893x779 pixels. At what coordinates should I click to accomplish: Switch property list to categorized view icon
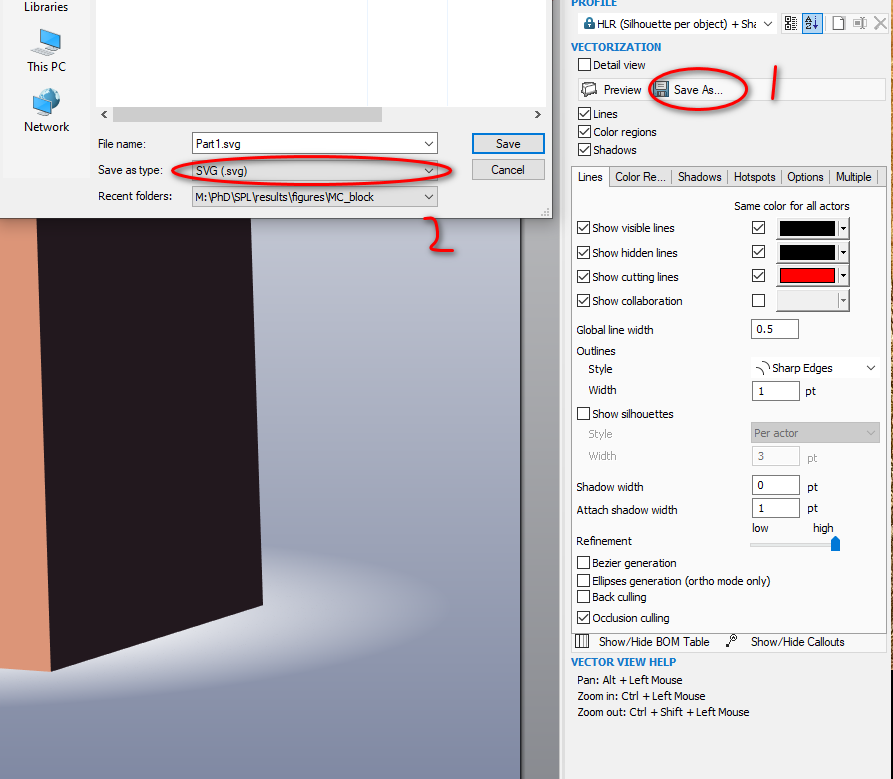[x=790, y=23]
